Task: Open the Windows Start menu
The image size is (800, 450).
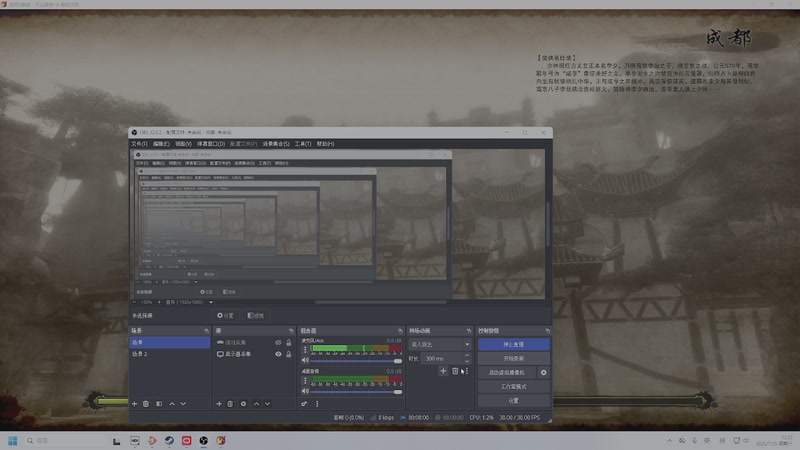Action: [13, 440]
